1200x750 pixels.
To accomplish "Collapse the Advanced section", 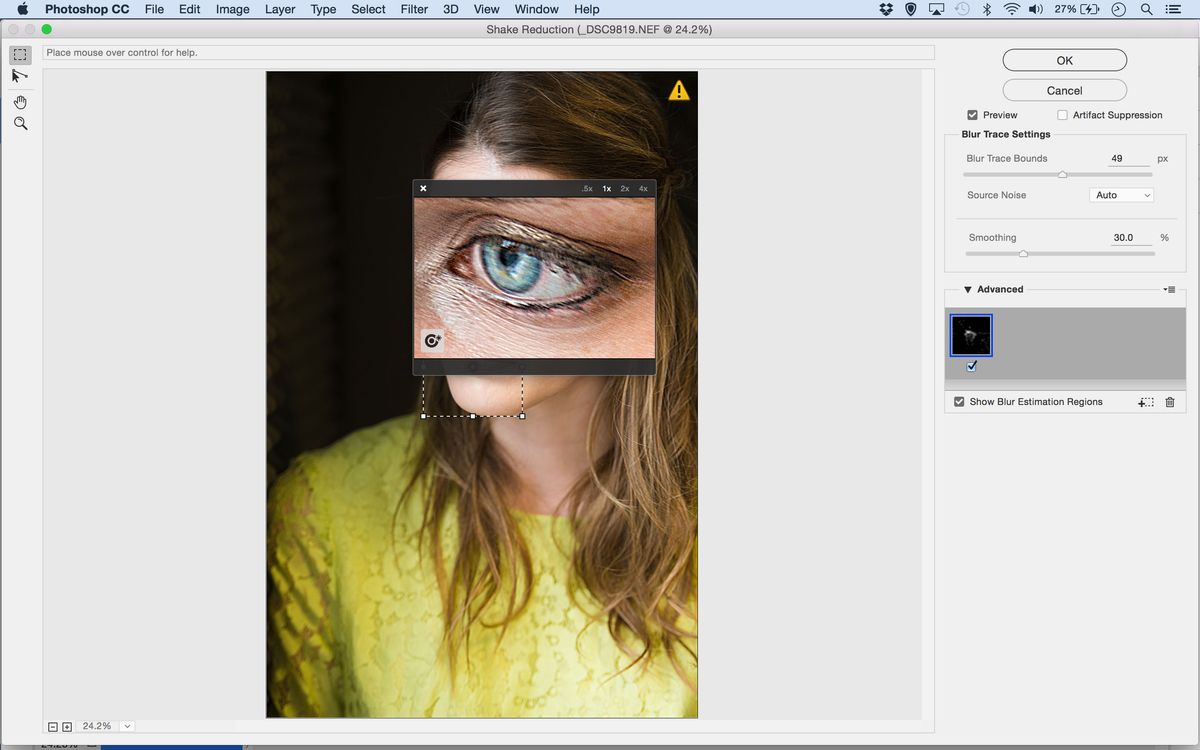I will click(x=968, y=290).
